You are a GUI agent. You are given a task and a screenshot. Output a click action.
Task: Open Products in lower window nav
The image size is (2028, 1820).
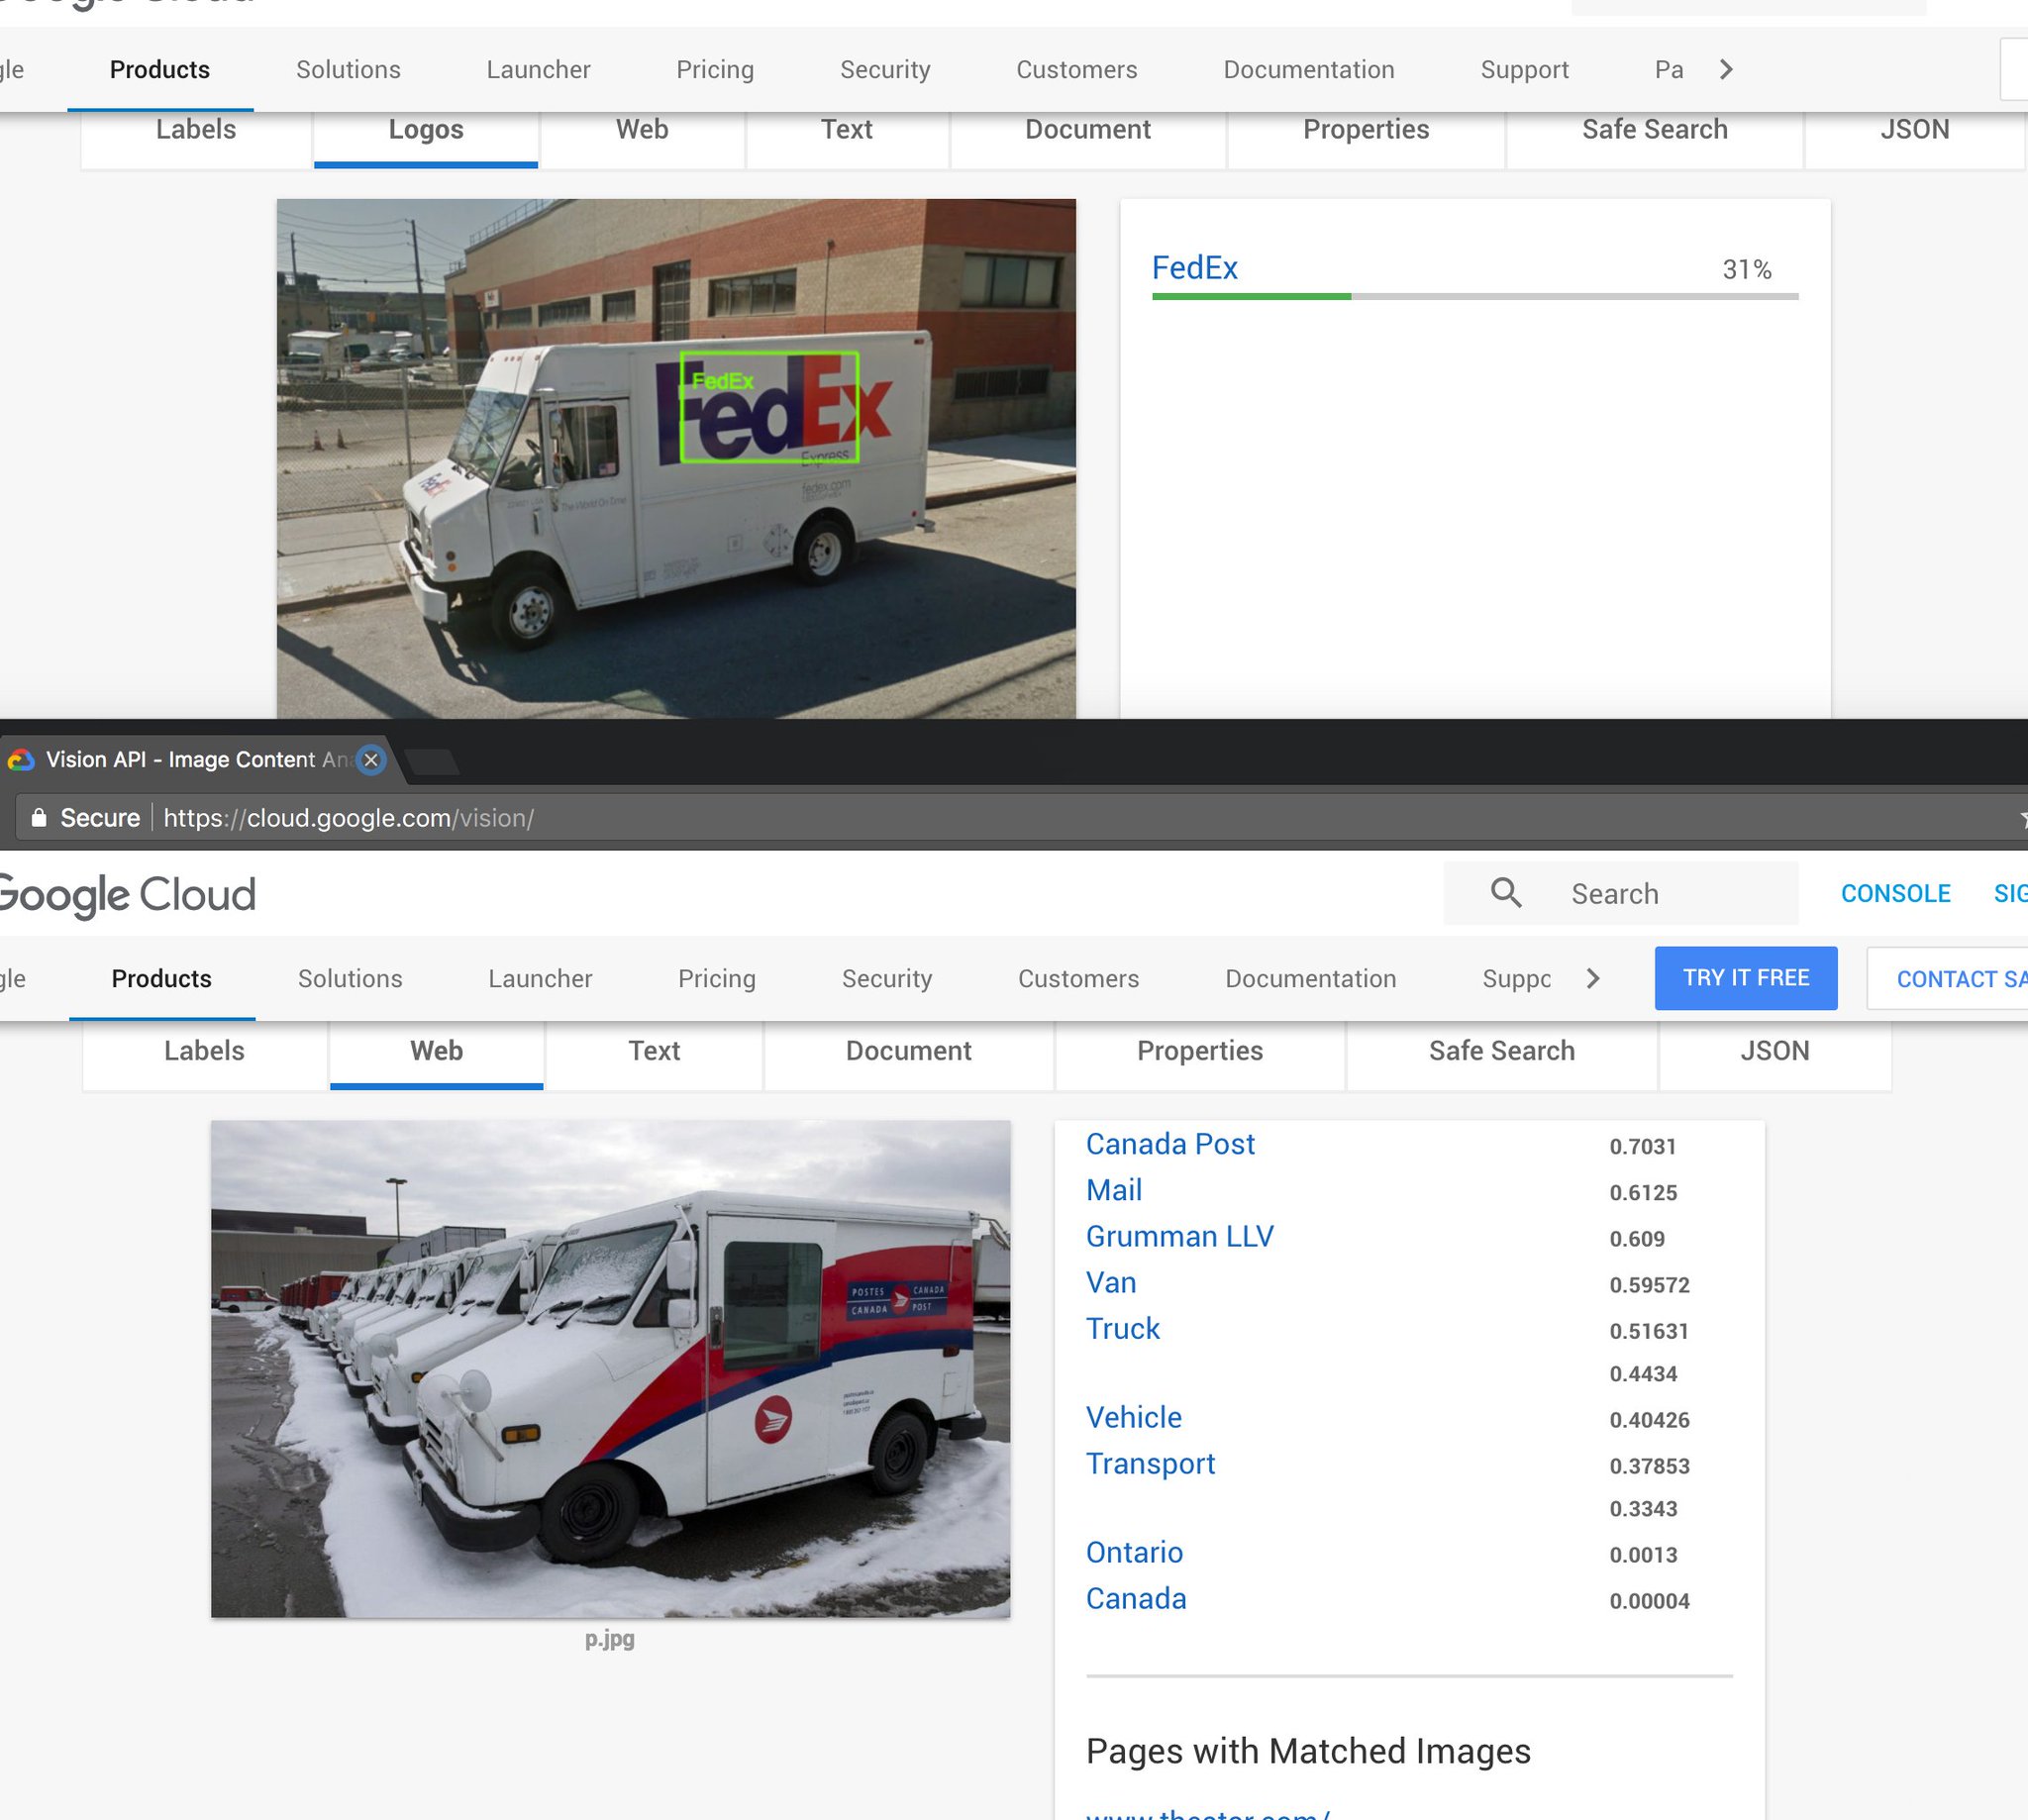point(161,978)
